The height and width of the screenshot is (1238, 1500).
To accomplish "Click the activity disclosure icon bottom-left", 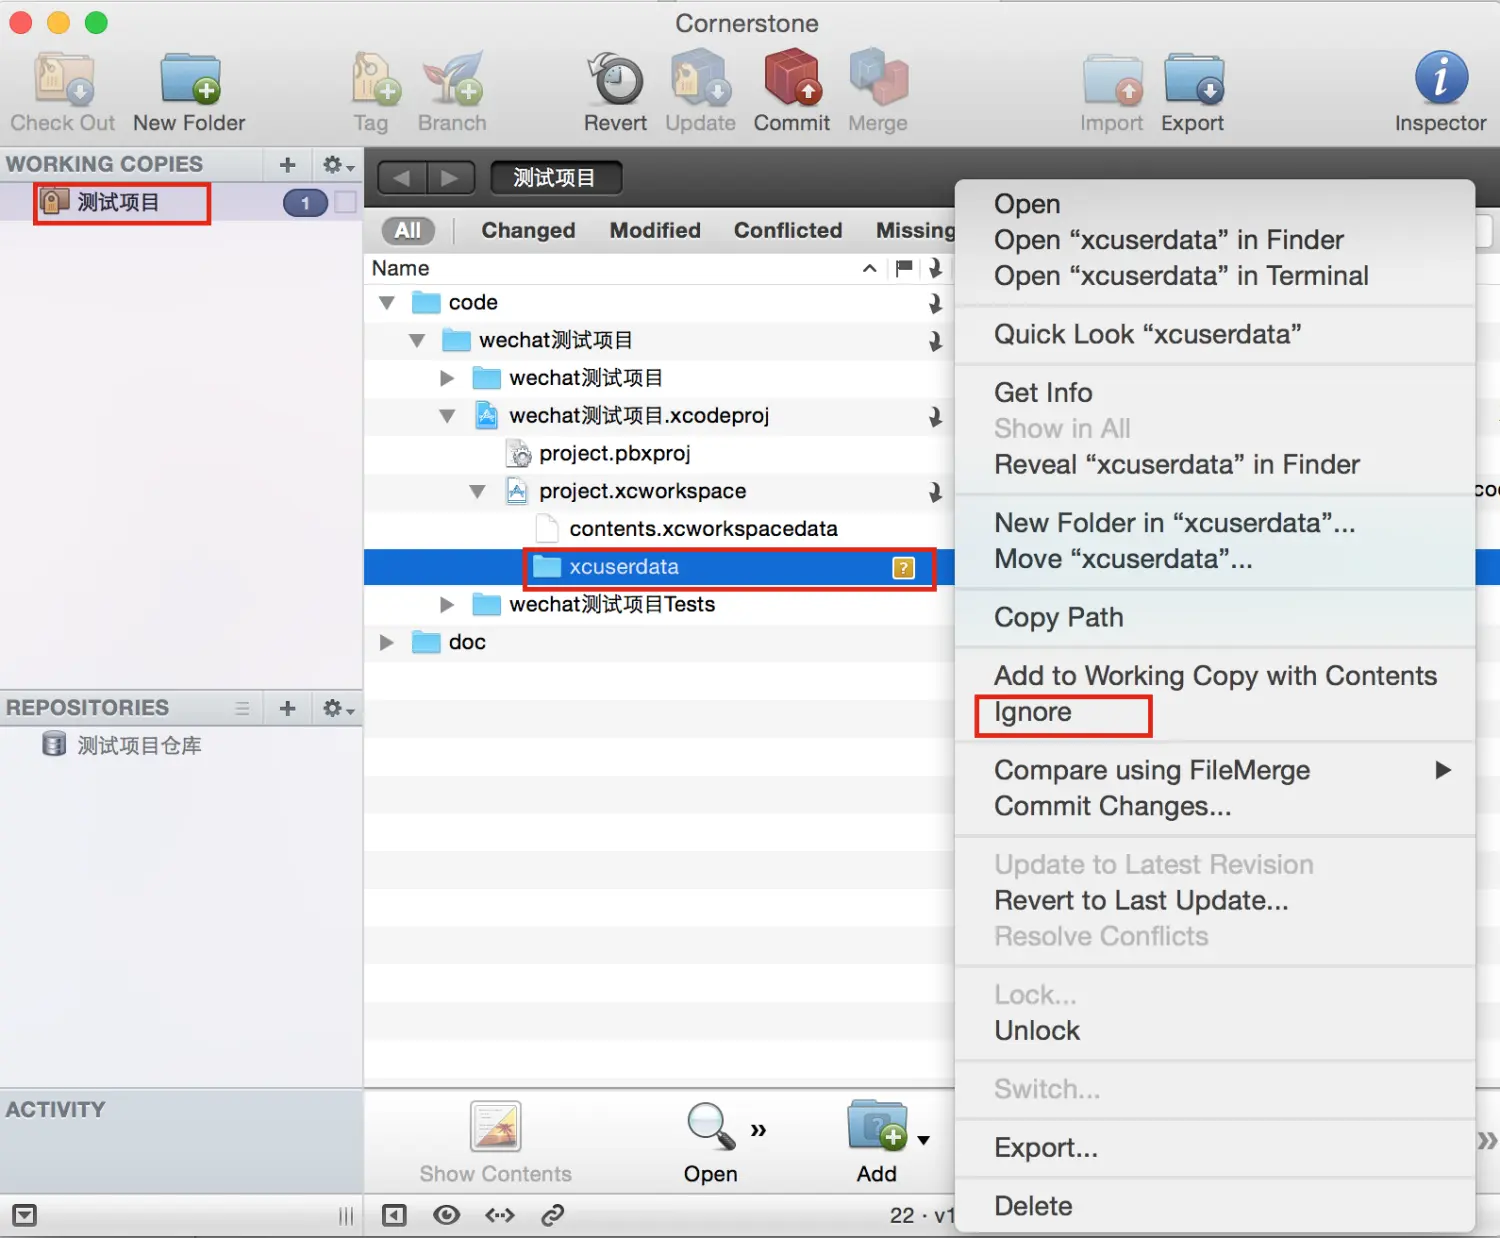I will [x=25, y=1215].
